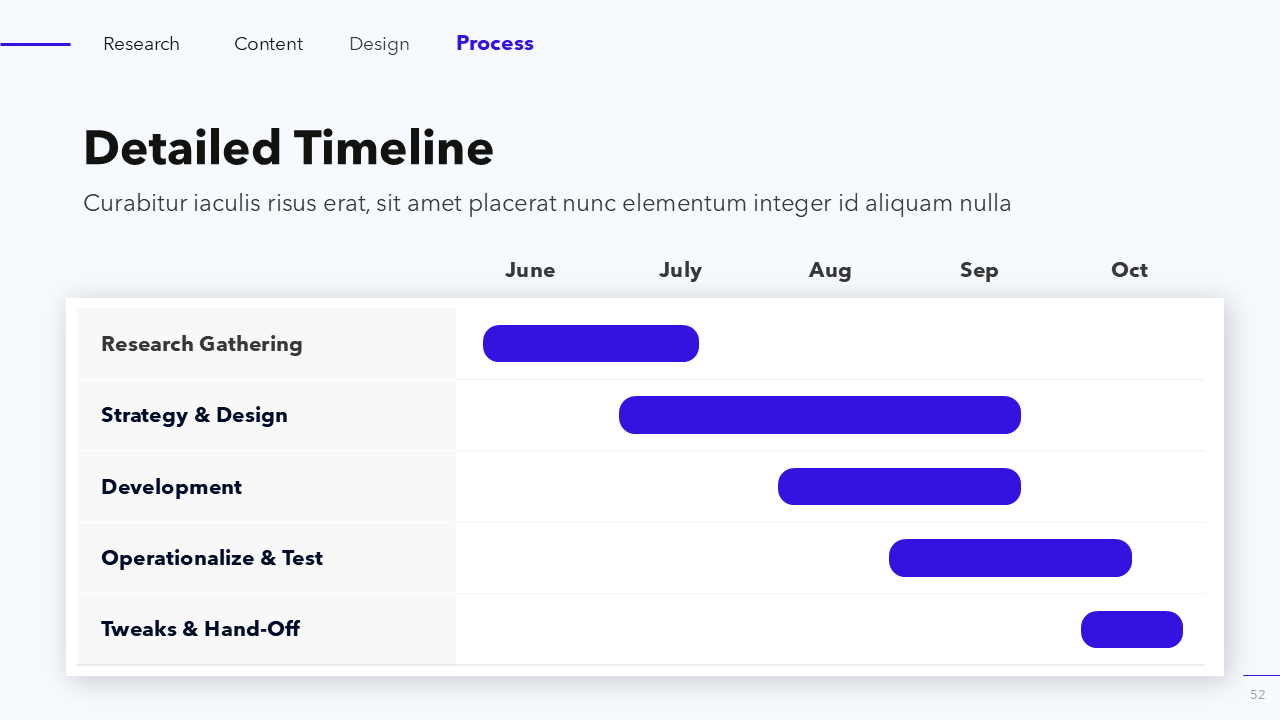The width and height of the screenshot is (1280, 720).
Task: Select the Research Gathering row label
Action: coord(201,344)
